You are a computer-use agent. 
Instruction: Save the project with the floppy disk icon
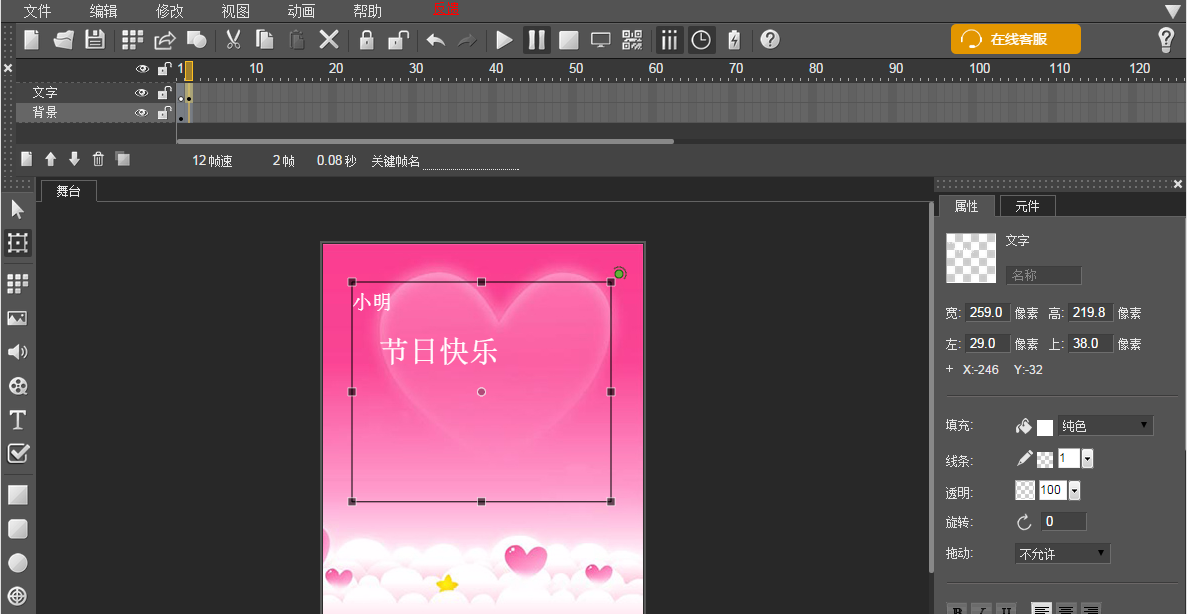pos(94,40)
